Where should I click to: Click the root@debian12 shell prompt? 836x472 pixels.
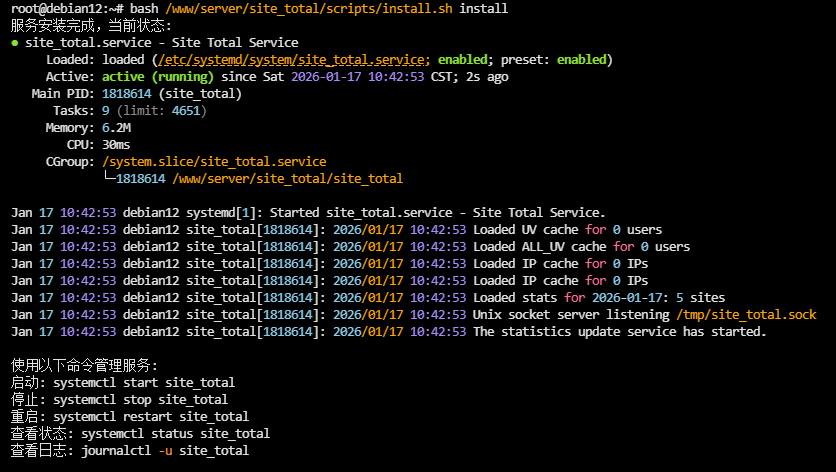[52, 9]
